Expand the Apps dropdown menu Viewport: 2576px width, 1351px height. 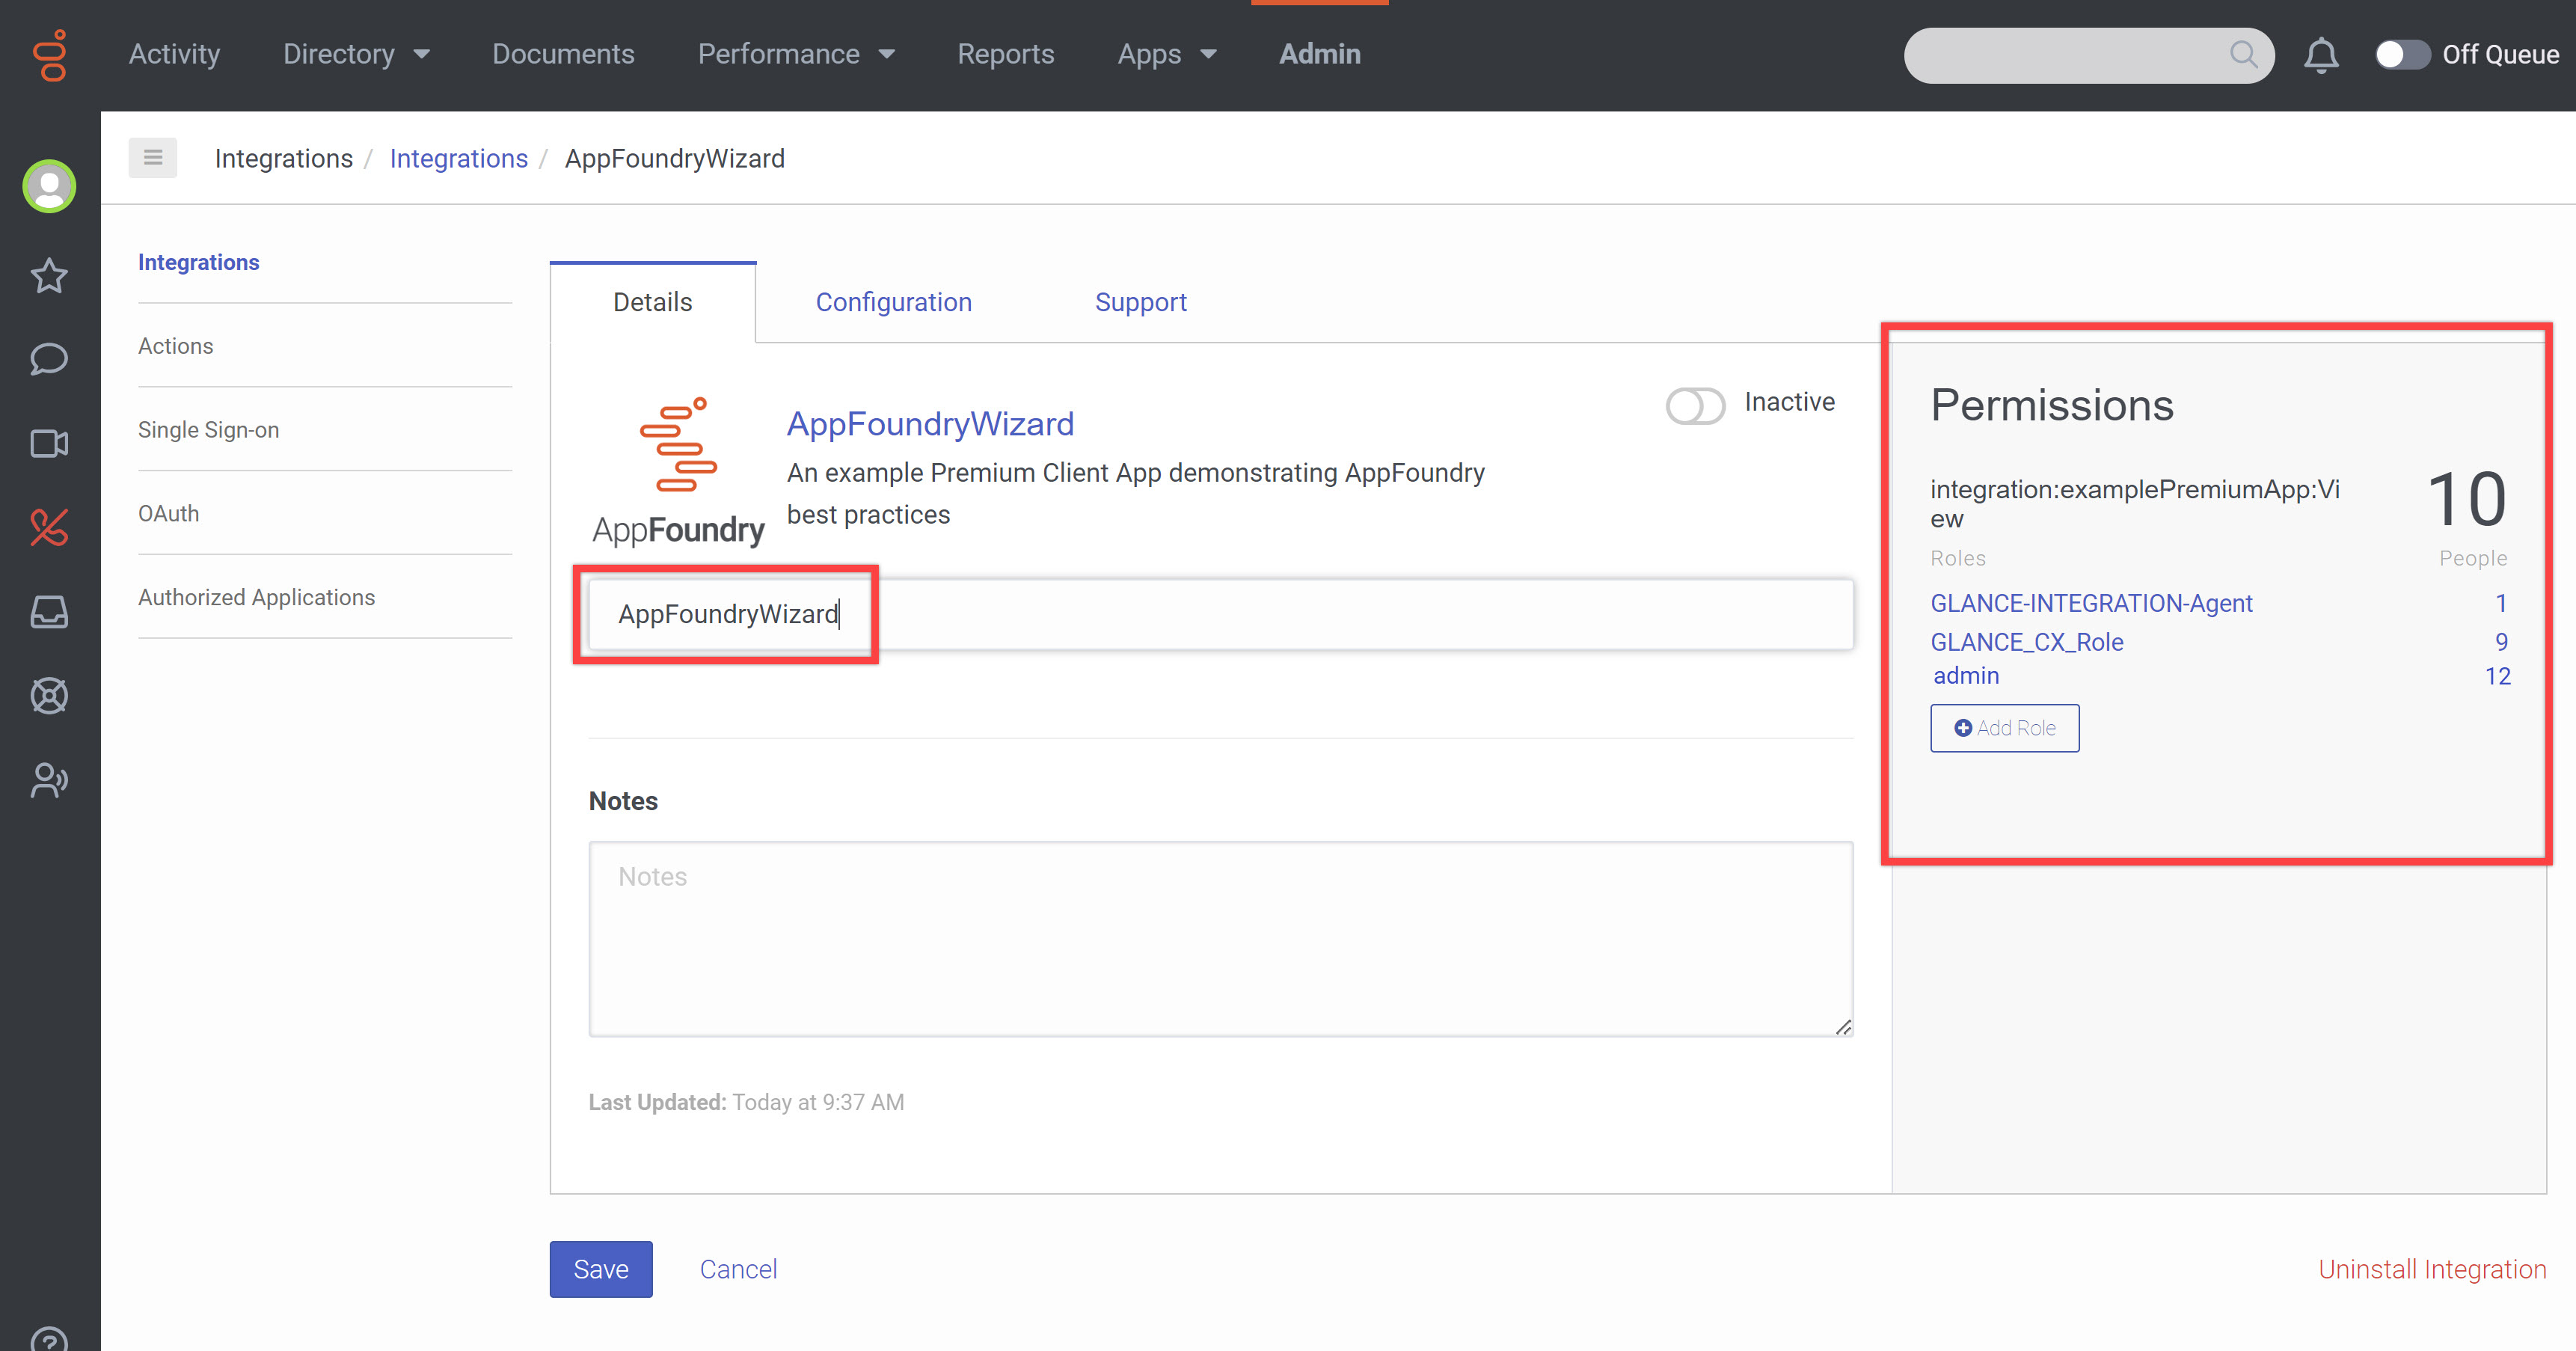(1166, 54)
